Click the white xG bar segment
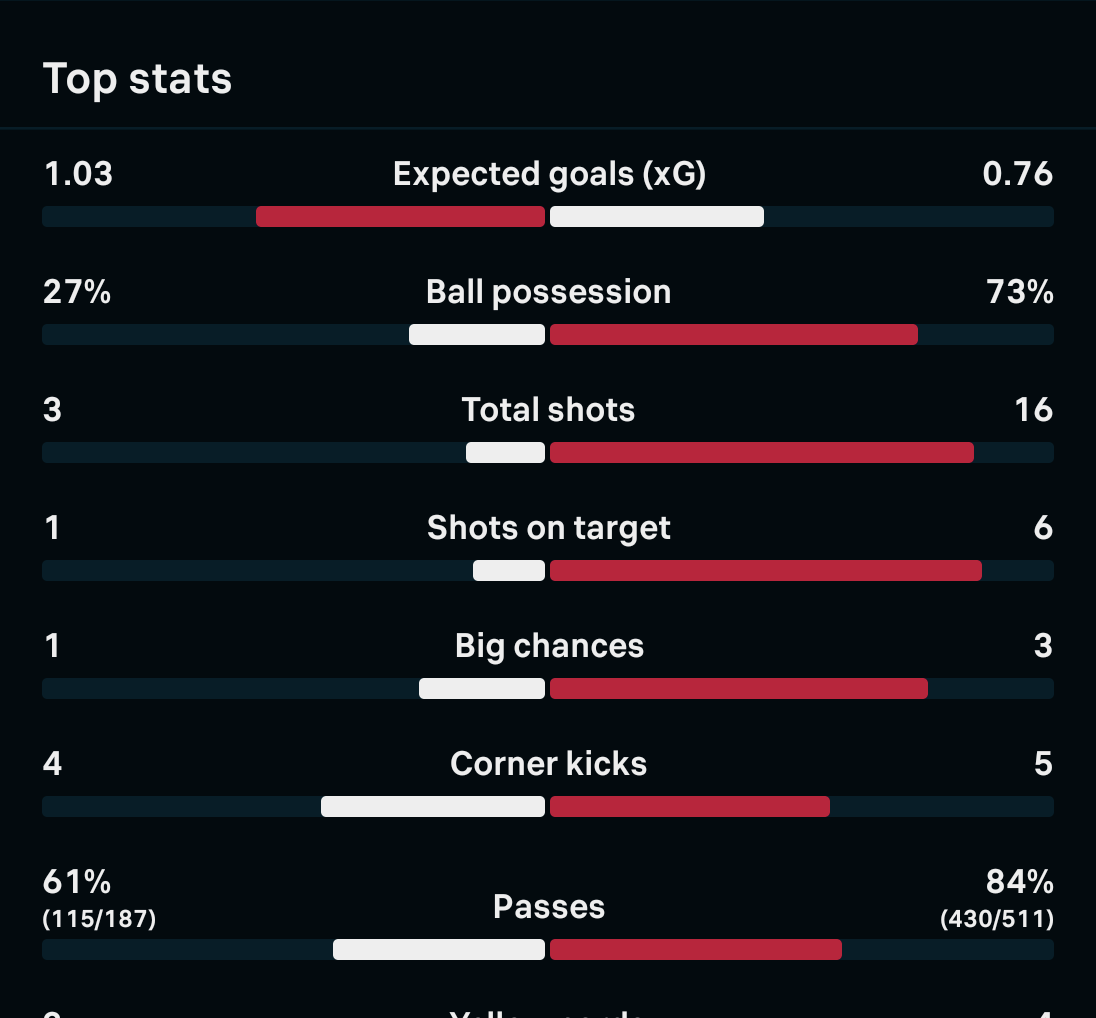The height and width of the screenshot is (1018, 1096). tap(657, 216)
